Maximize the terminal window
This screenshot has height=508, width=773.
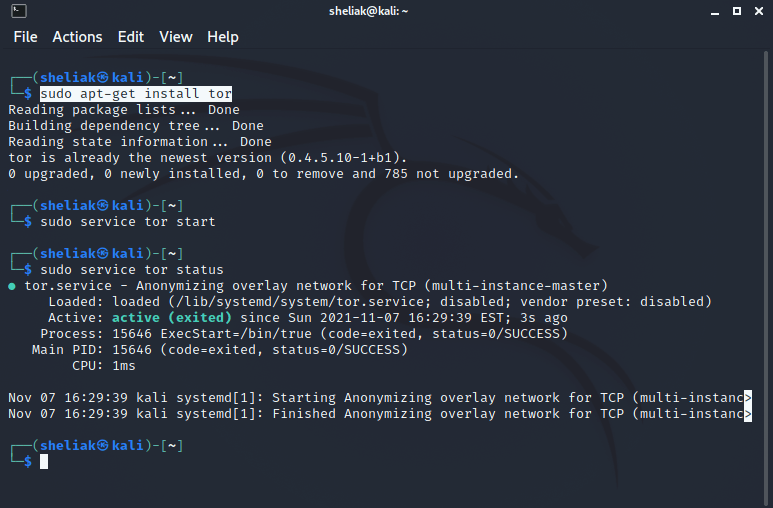(x=735, y=11)
